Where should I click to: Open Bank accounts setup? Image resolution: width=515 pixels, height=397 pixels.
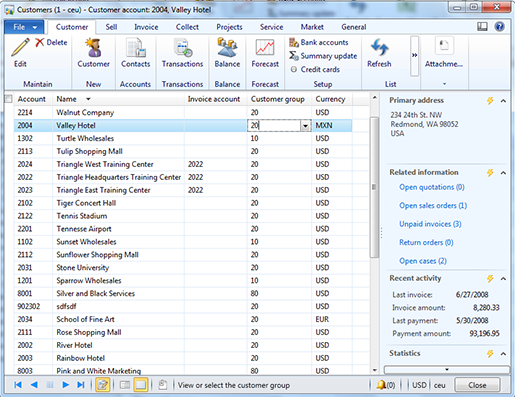click(x=319, y=42)
